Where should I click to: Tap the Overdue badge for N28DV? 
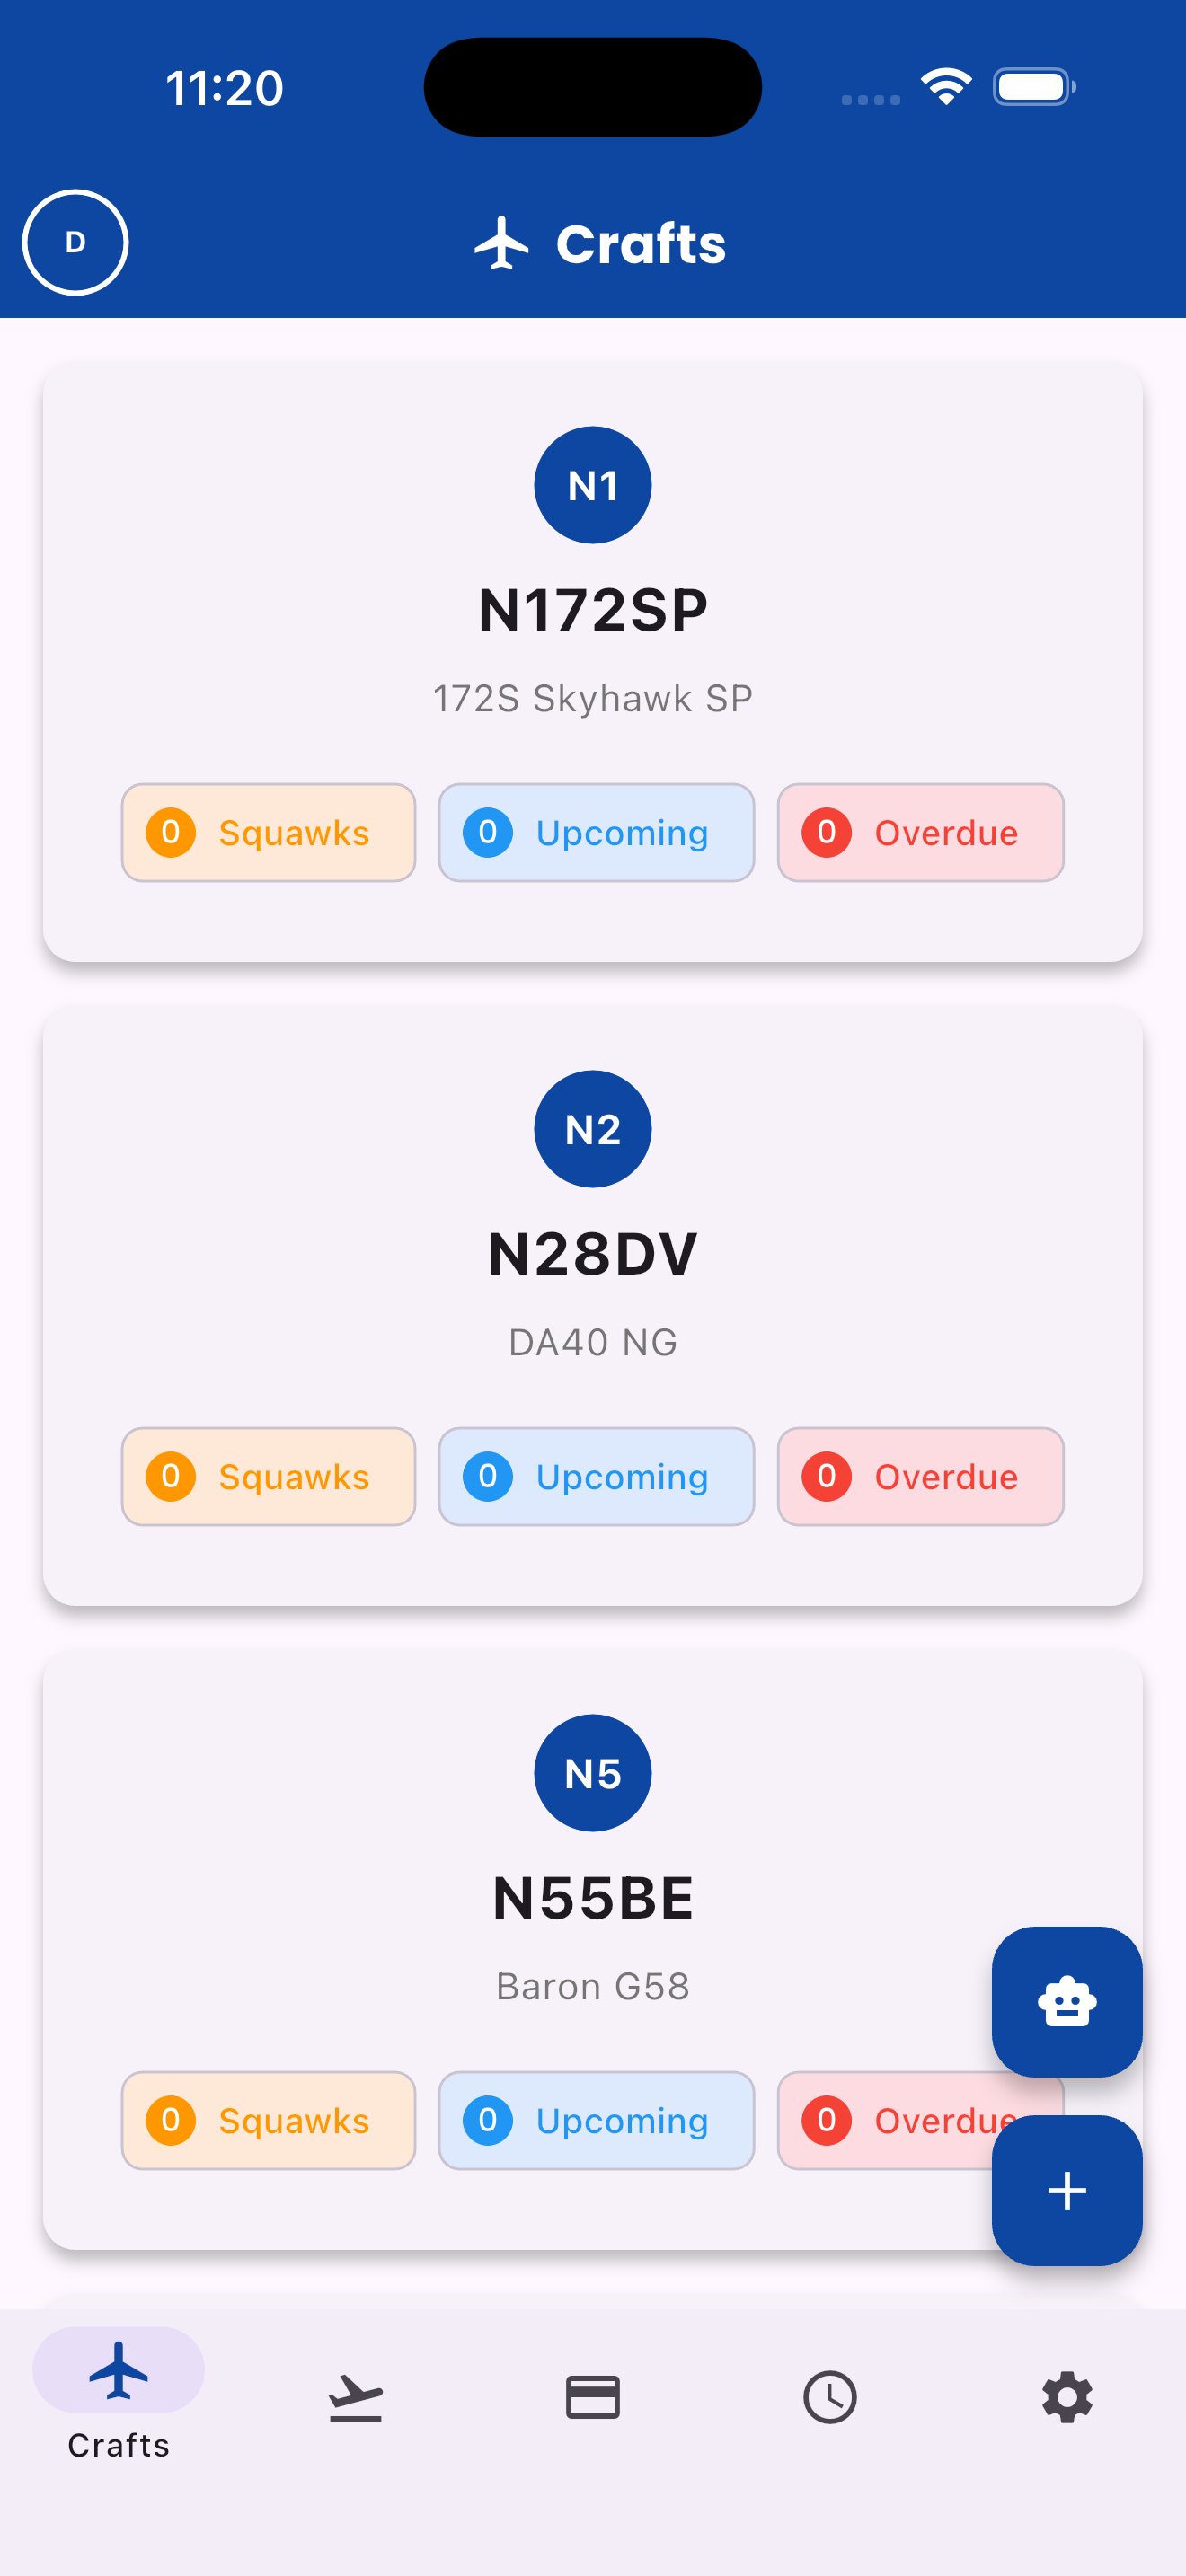tap(920, 1477)
